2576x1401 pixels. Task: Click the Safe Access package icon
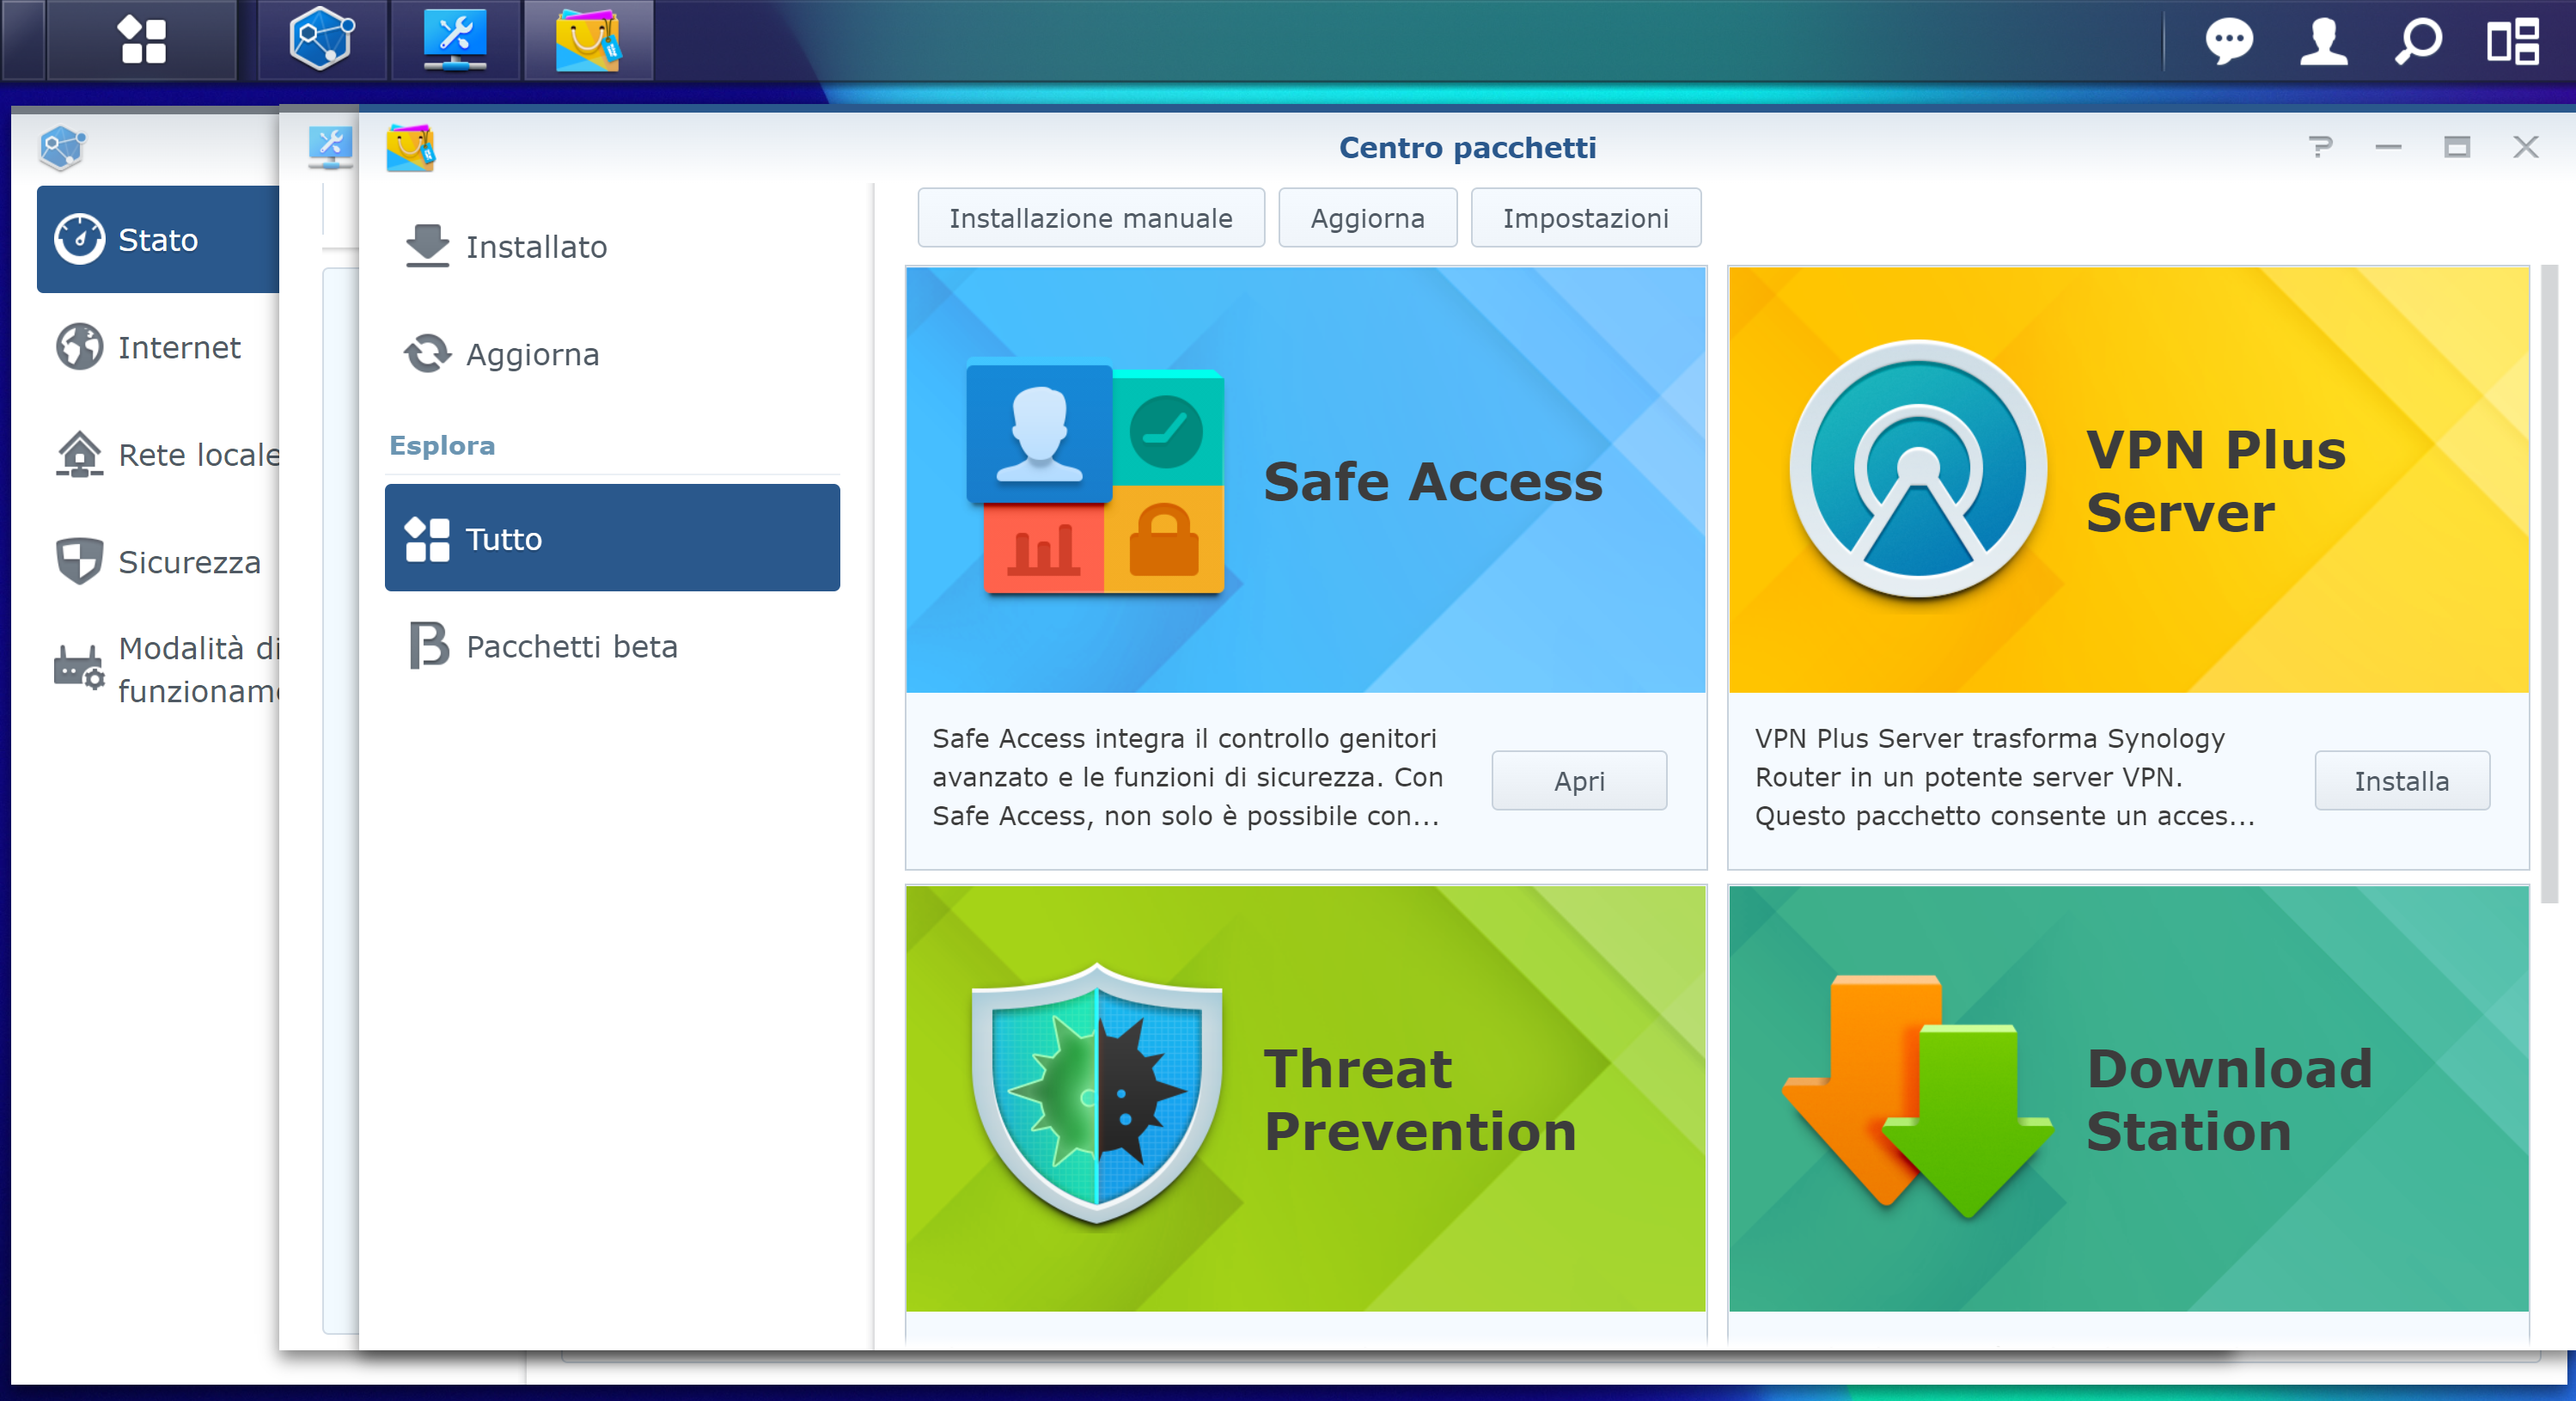tap(1095, 479)
